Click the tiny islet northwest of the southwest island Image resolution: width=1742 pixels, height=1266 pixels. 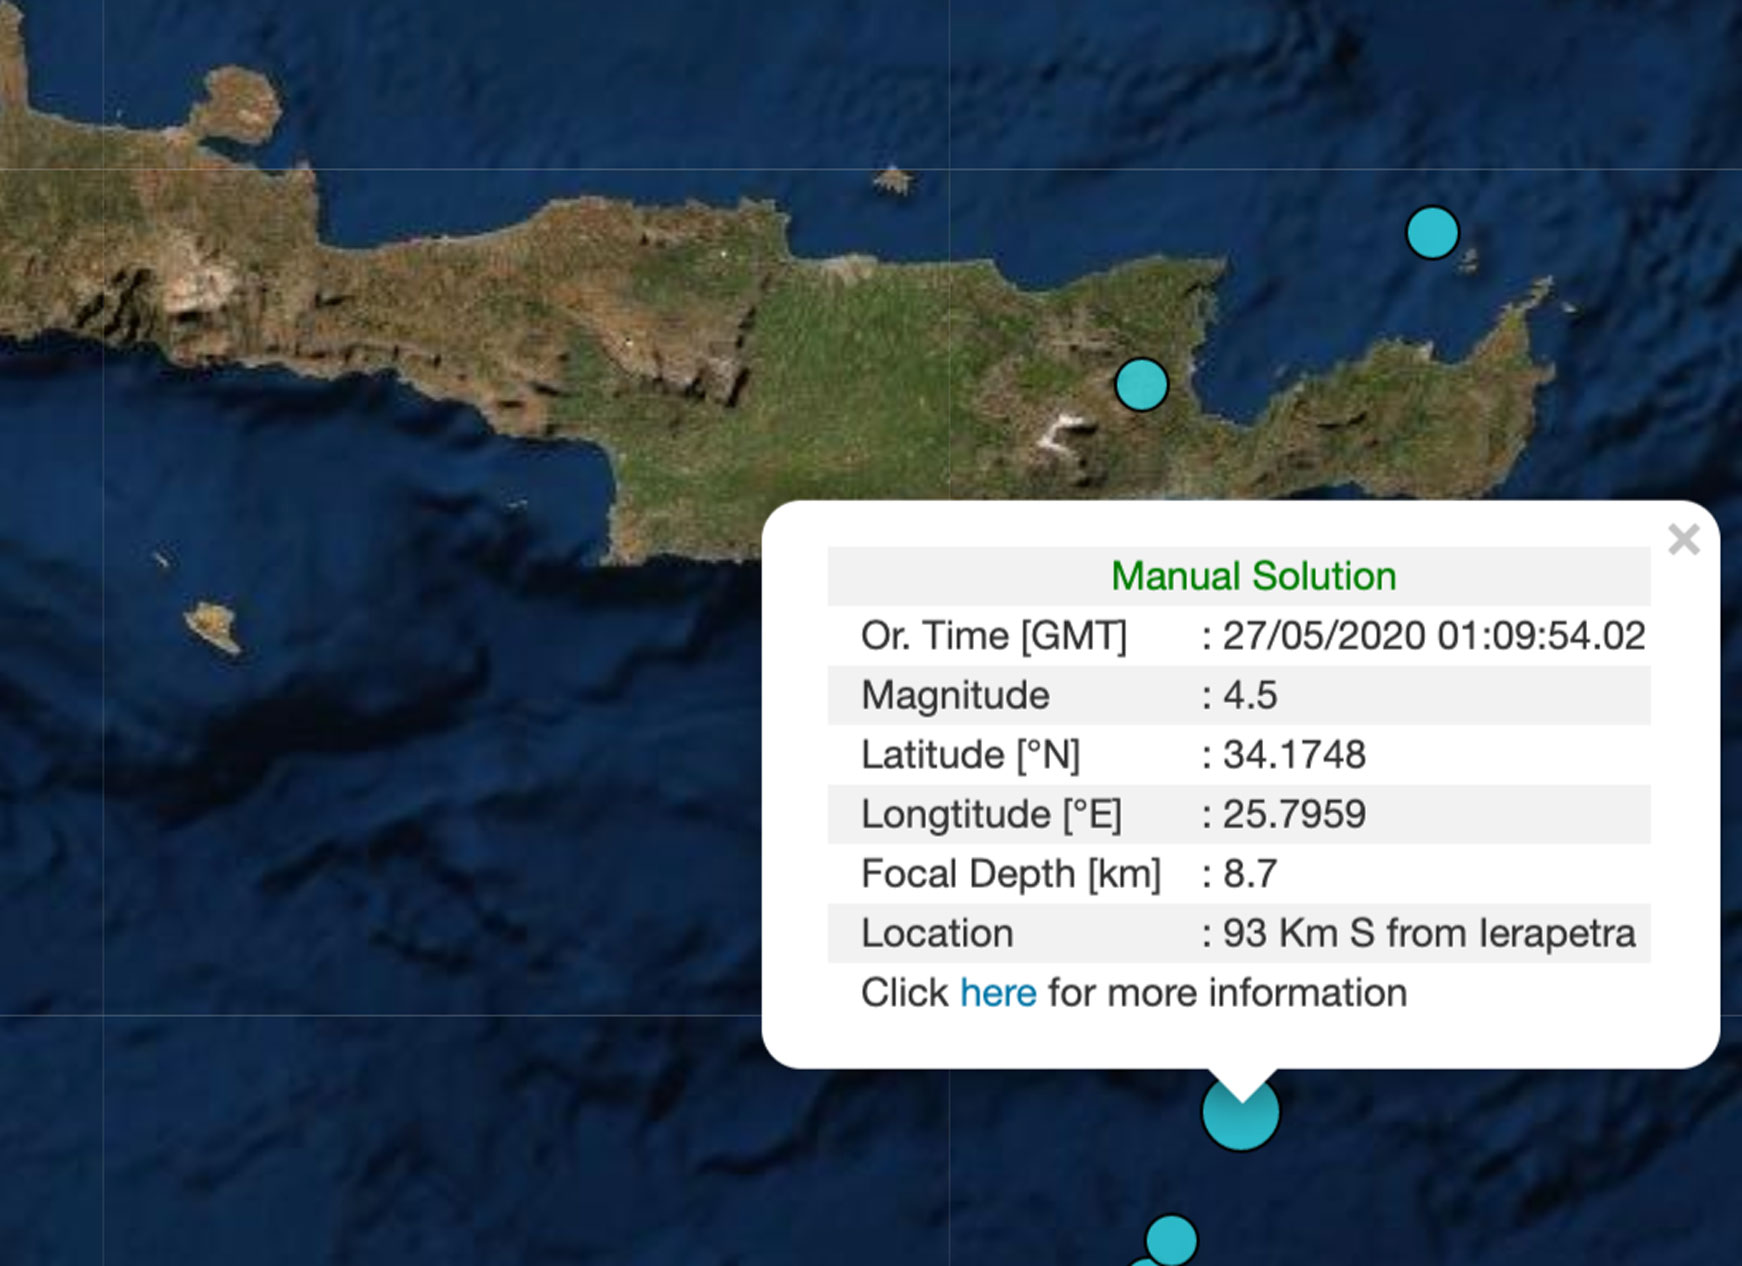(x=161, y=559)
